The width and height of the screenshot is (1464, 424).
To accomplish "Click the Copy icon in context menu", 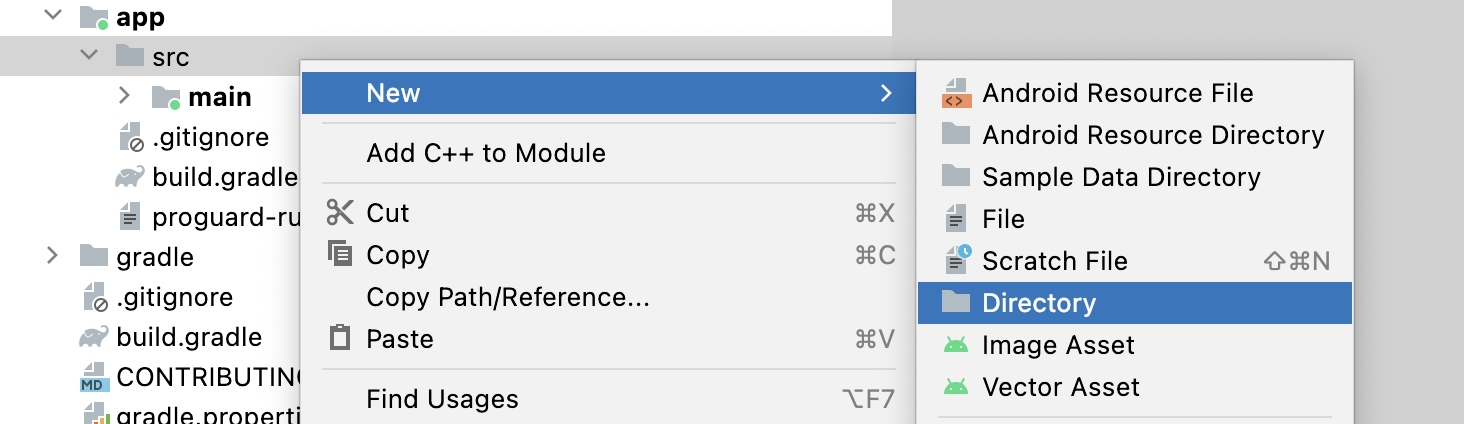I will click(x=340, y=255).
